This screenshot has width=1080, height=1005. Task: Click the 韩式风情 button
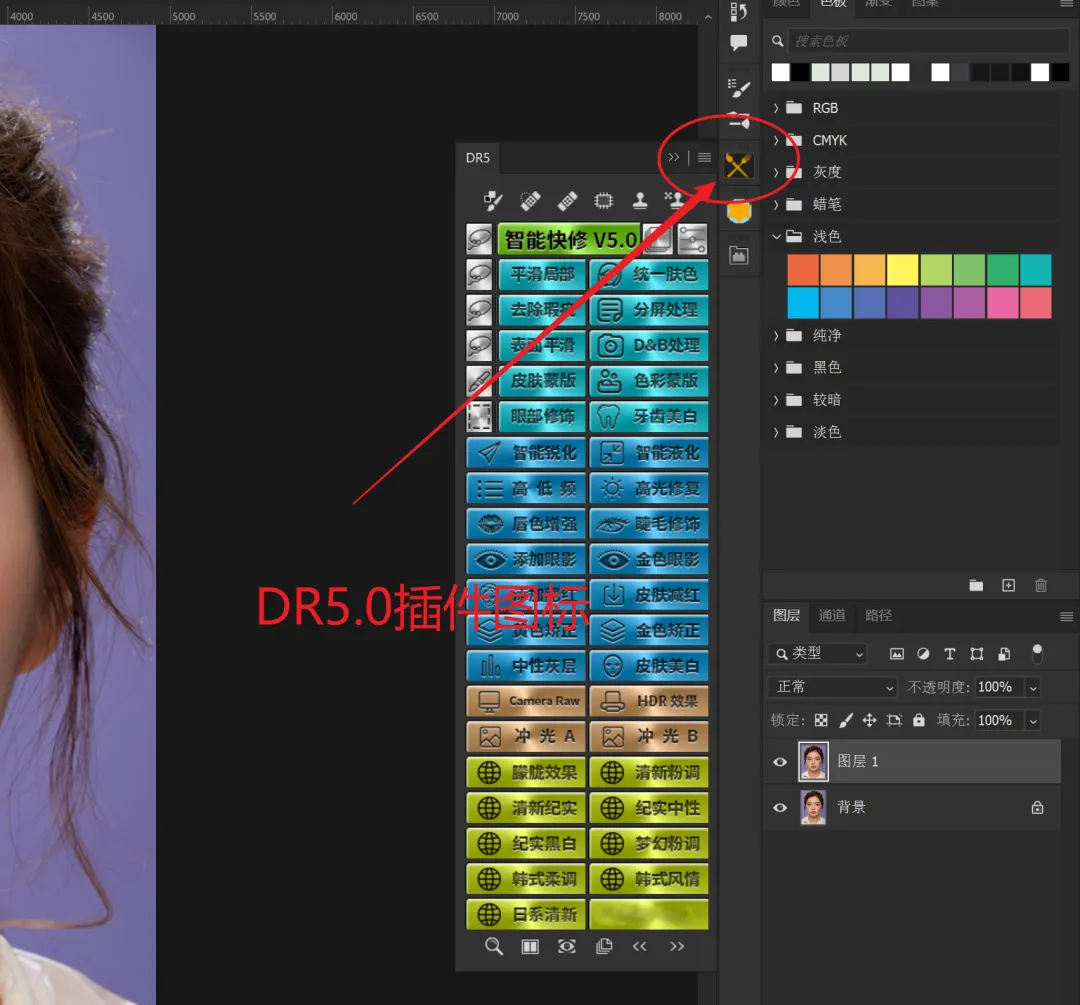649,880
